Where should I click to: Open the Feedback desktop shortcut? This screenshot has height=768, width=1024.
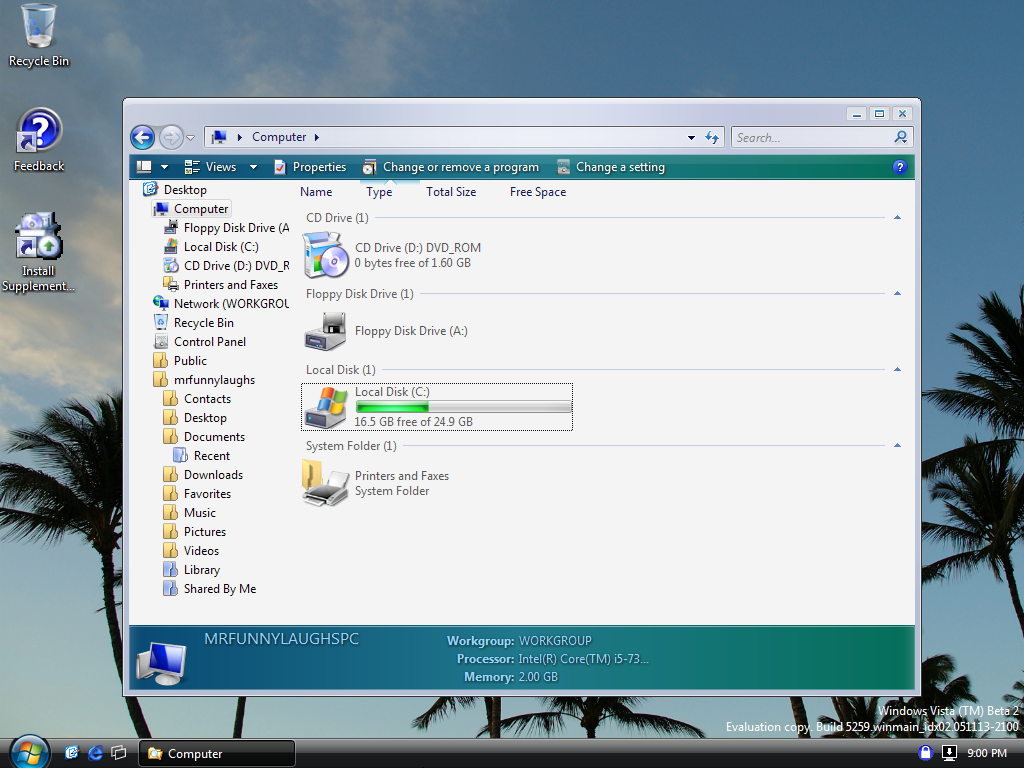[x=39, y=132]
